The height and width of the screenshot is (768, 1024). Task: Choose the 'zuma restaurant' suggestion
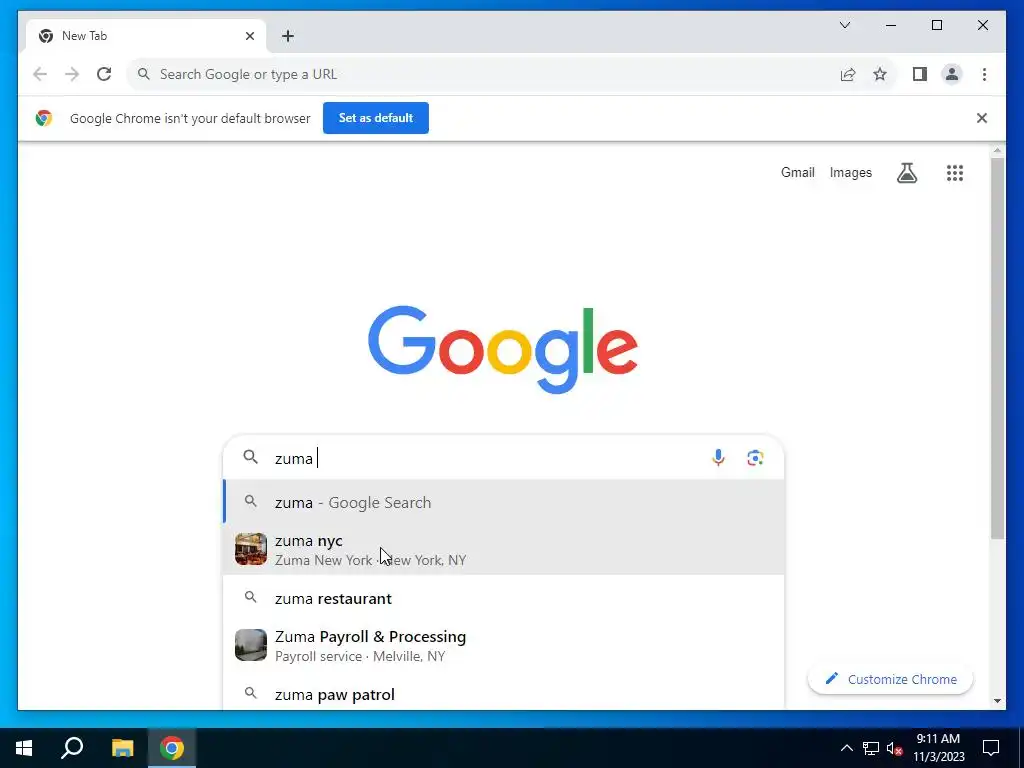[504, 598]
